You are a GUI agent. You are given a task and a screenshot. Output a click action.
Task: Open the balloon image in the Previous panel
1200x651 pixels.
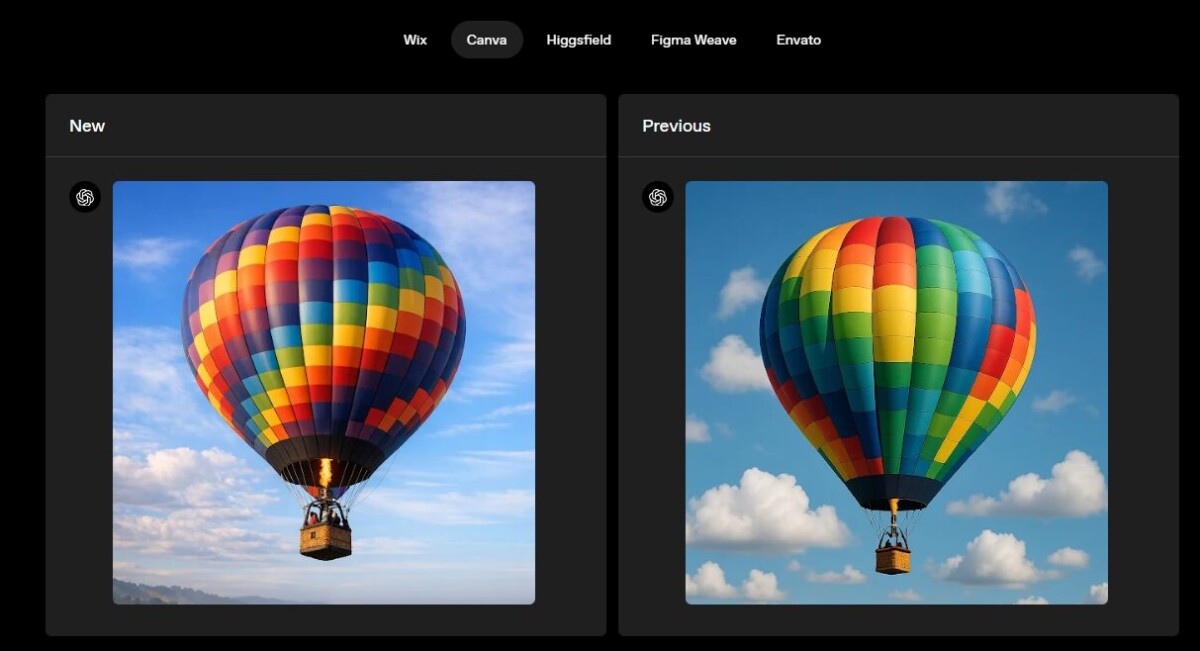click(896, 390)
